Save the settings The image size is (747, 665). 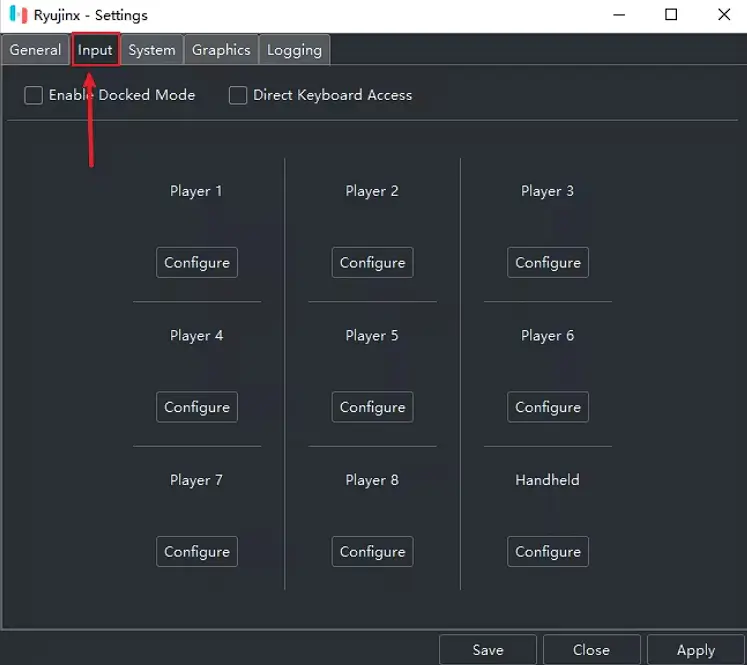pos(488,650)
